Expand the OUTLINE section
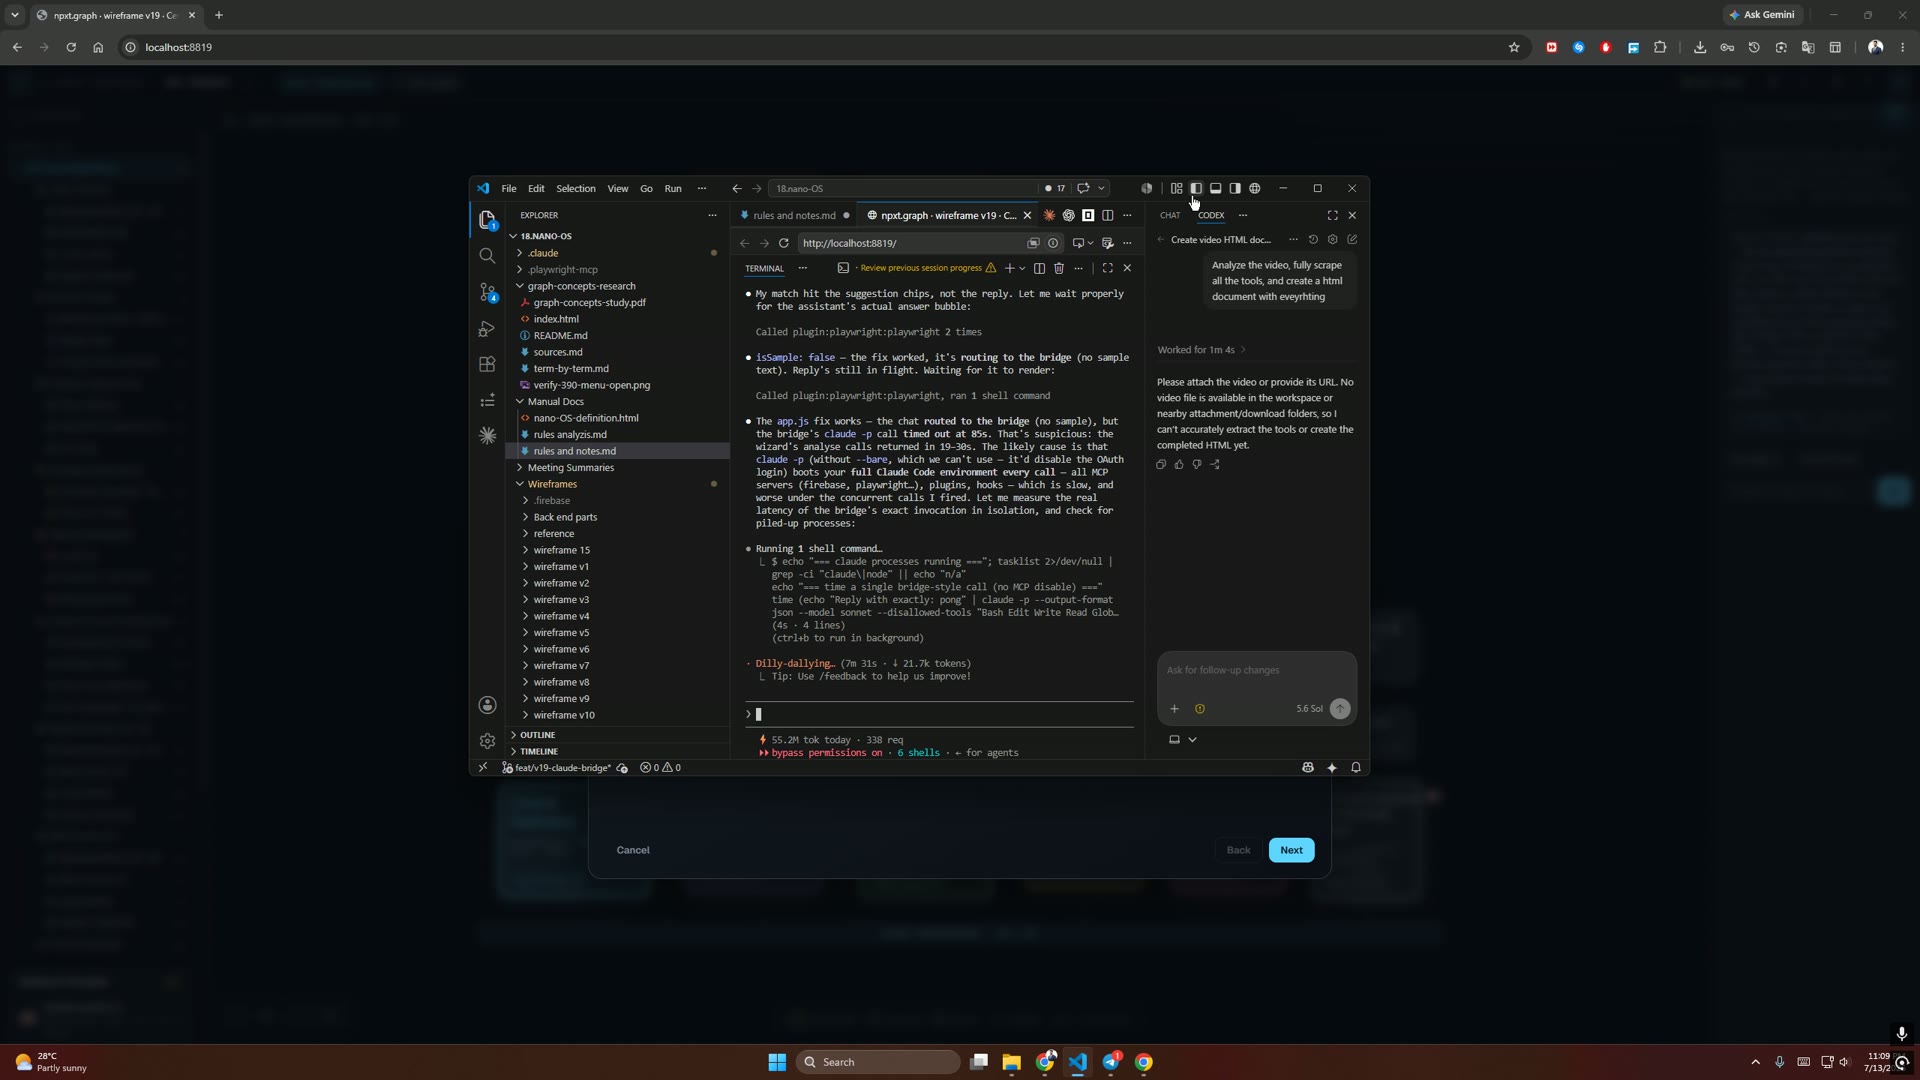This screenshot has height=1080, width=1920. 615,735
